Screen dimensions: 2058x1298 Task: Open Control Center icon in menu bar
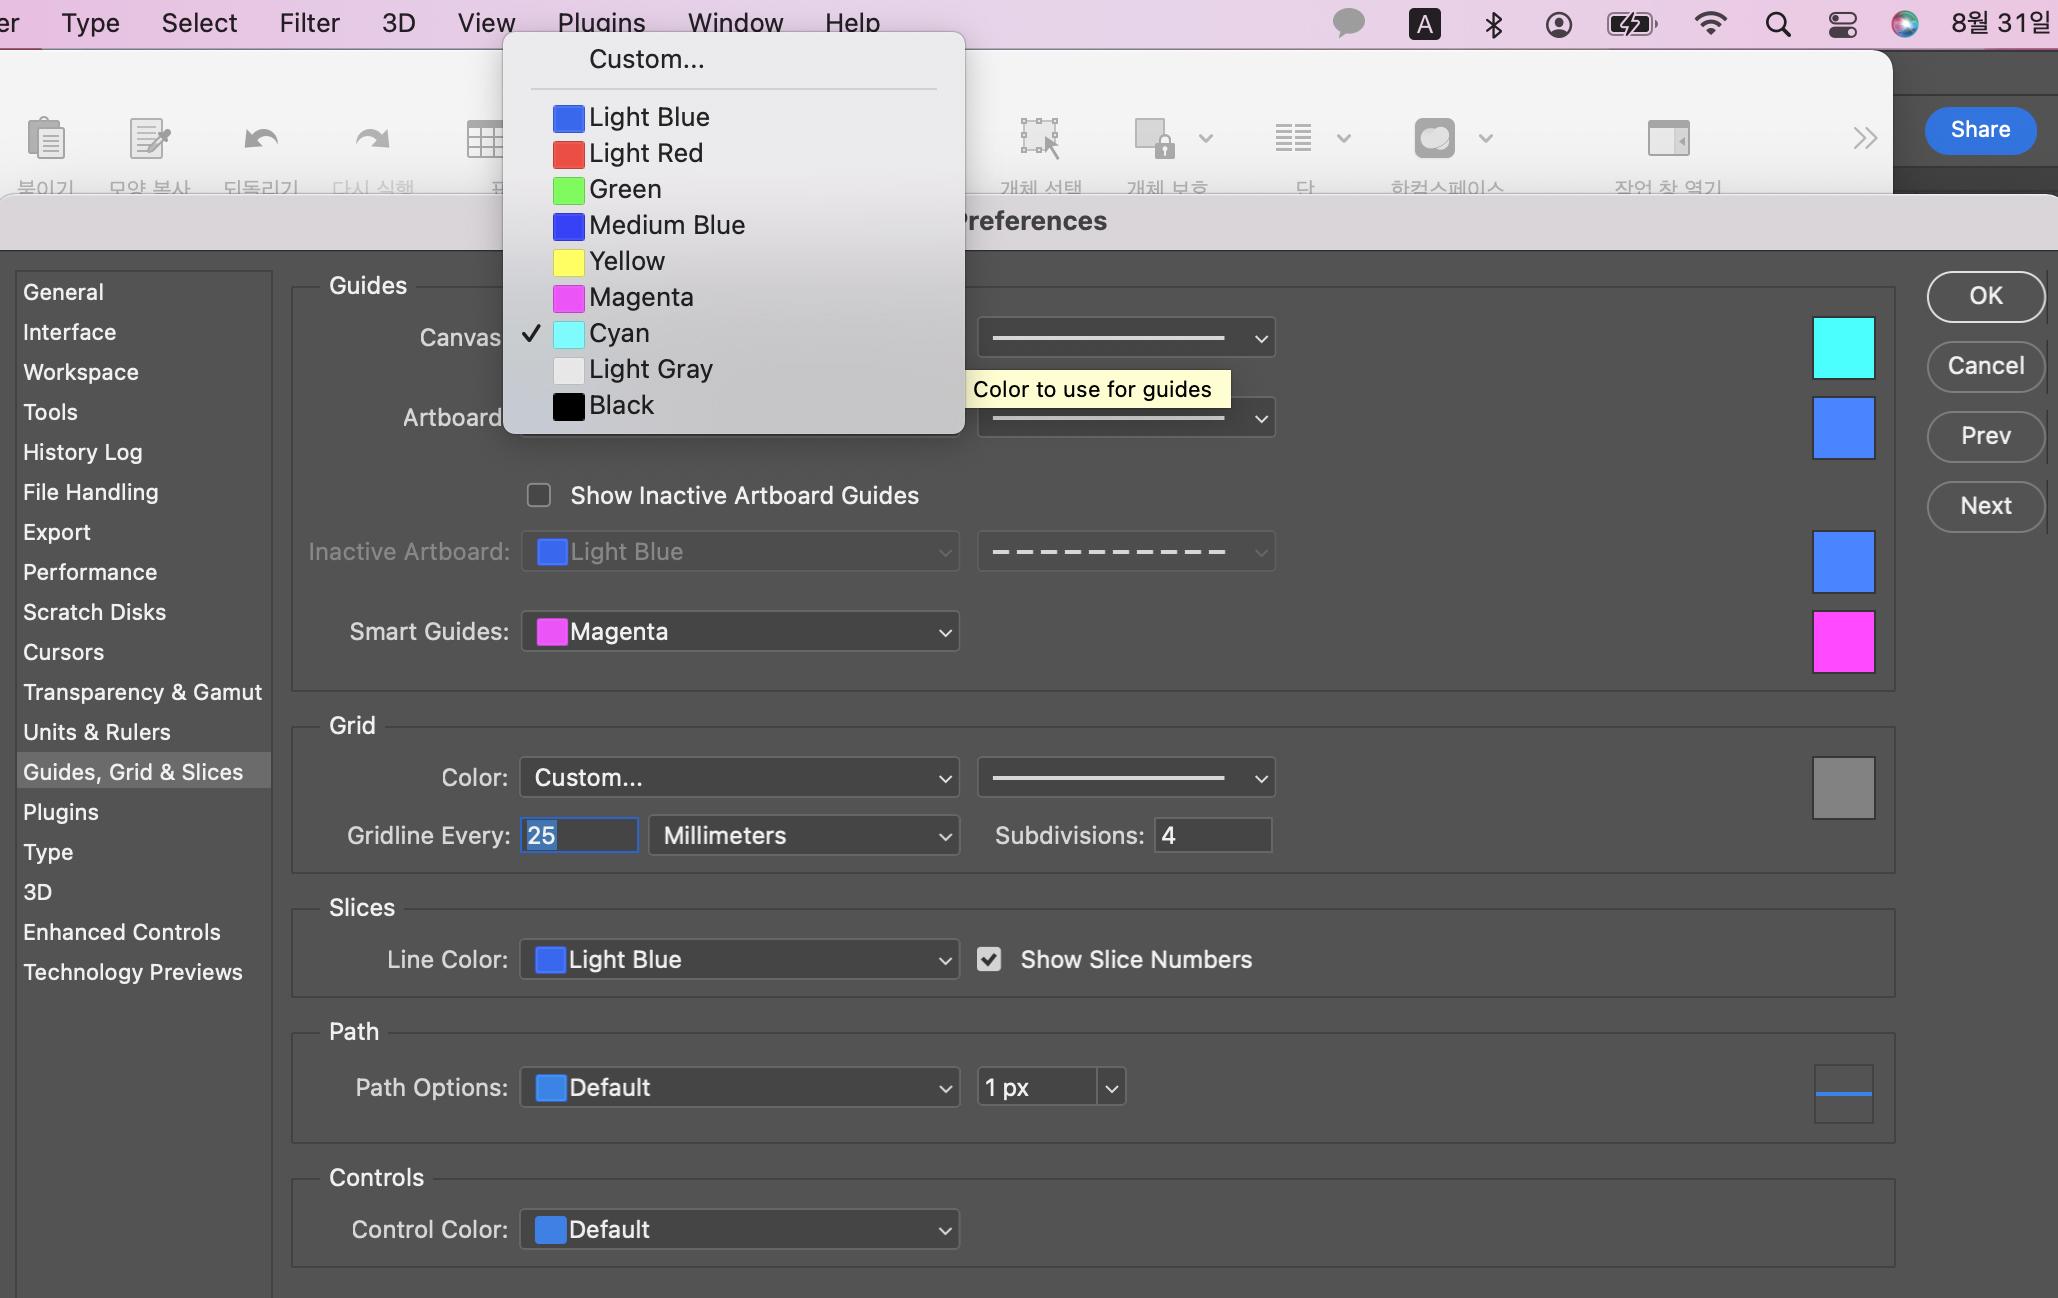[1842, 23]
